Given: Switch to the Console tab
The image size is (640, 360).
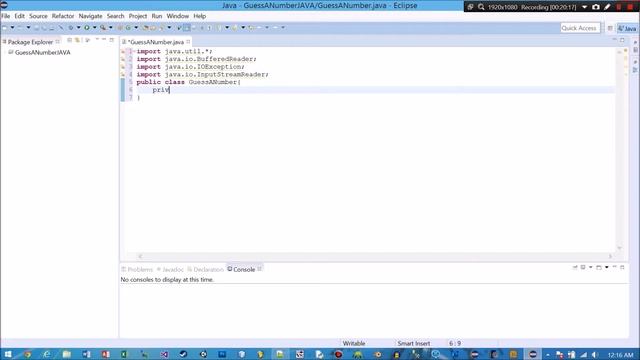Looking at the screenshot, I should (x=241, y=269).
